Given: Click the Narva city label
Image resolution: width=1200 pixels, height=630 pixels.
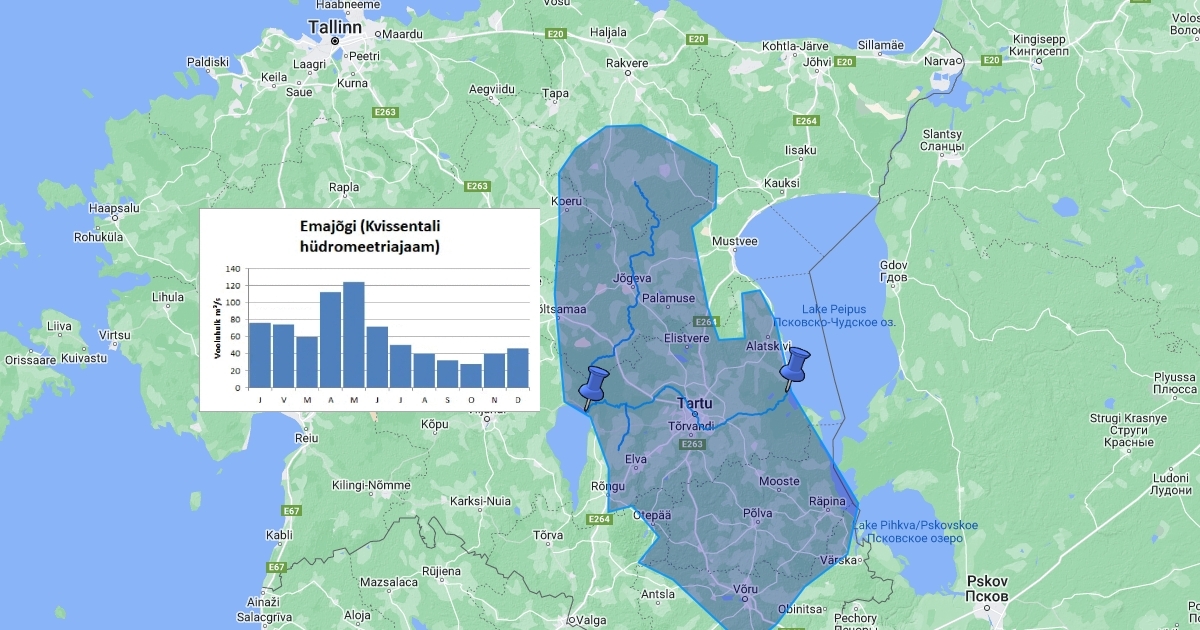Looking at the screenshot, I should click(940, 61).
